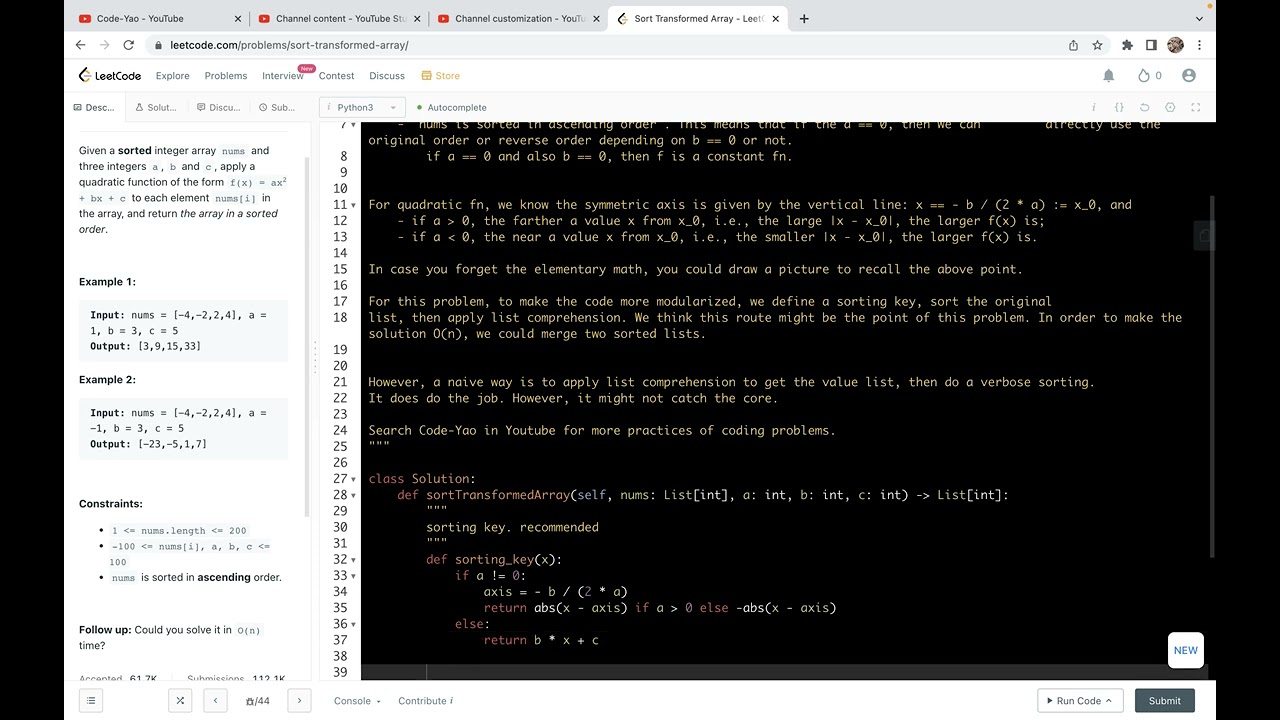Open the user profile avatar menu
This screenshot has width=1280, height=720.
click(1189, 76)
